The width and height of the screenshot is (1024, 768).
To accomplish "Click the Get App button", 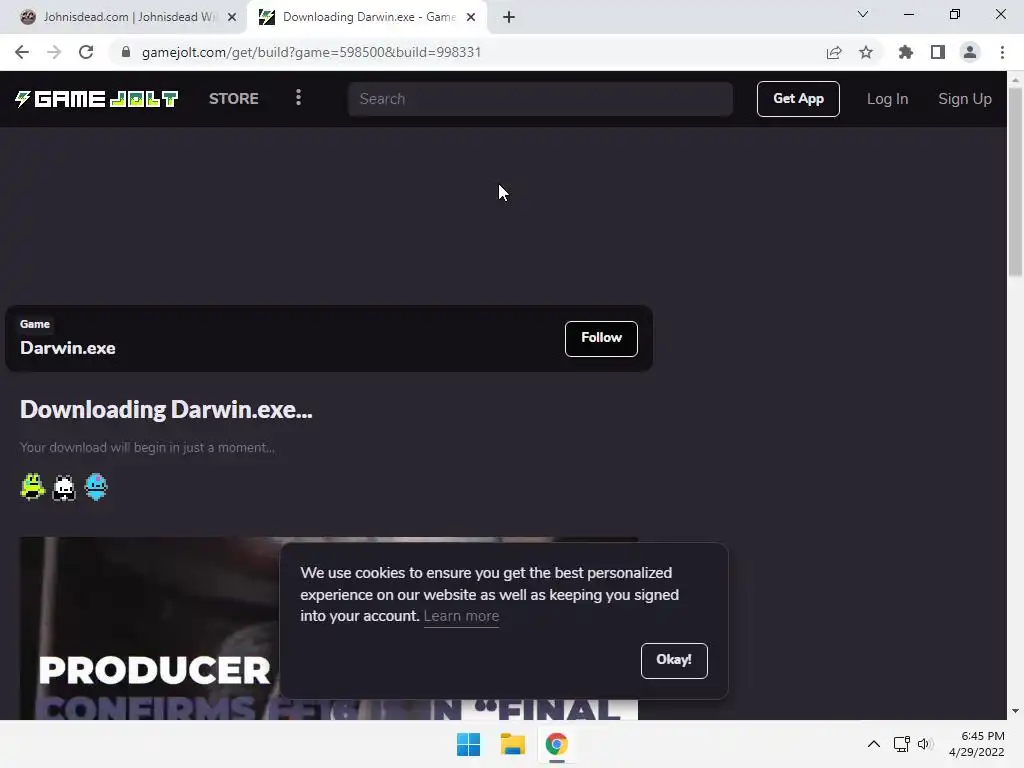I will pyautogui.click(x=798, y=99).
